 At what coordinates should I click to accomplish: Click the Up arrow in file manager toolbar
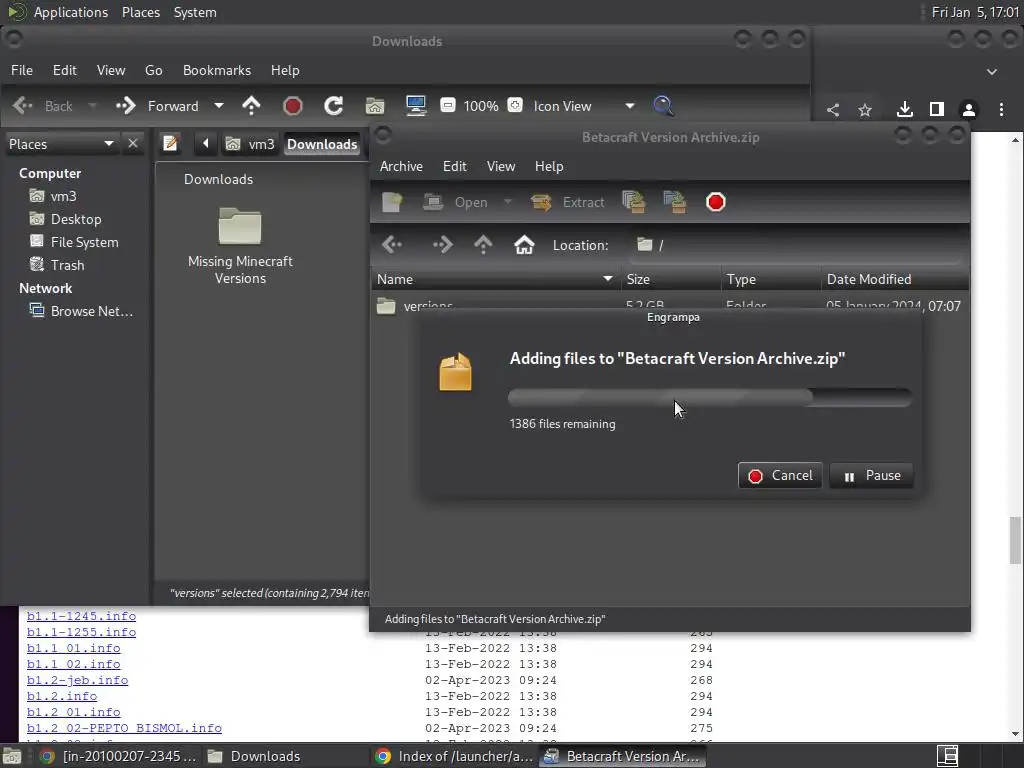click(x=251, y=106)
